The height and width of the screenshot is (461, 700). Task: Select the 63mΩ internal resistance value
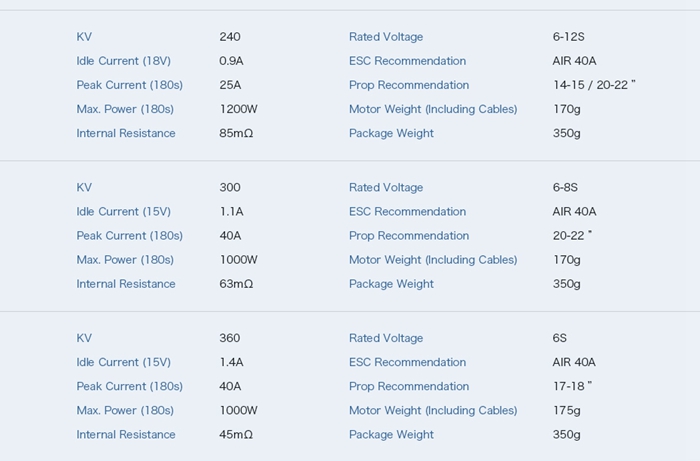(x=236, y=284)
